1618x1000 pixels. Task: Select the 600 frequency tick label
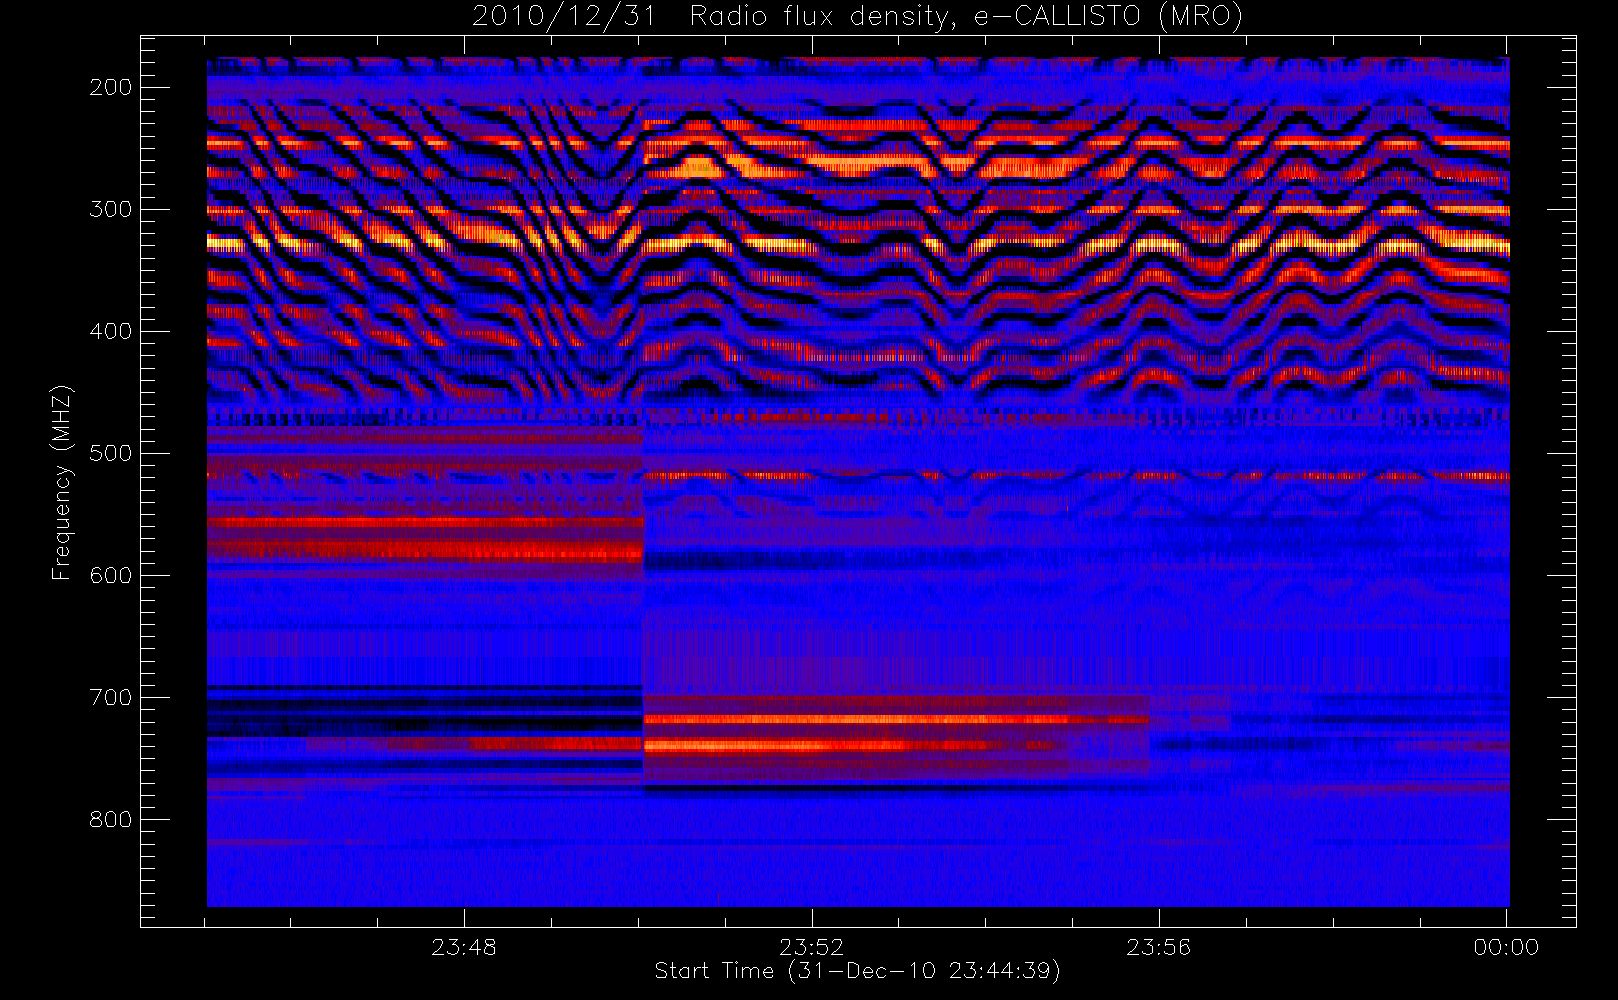(x=111, y=575)
